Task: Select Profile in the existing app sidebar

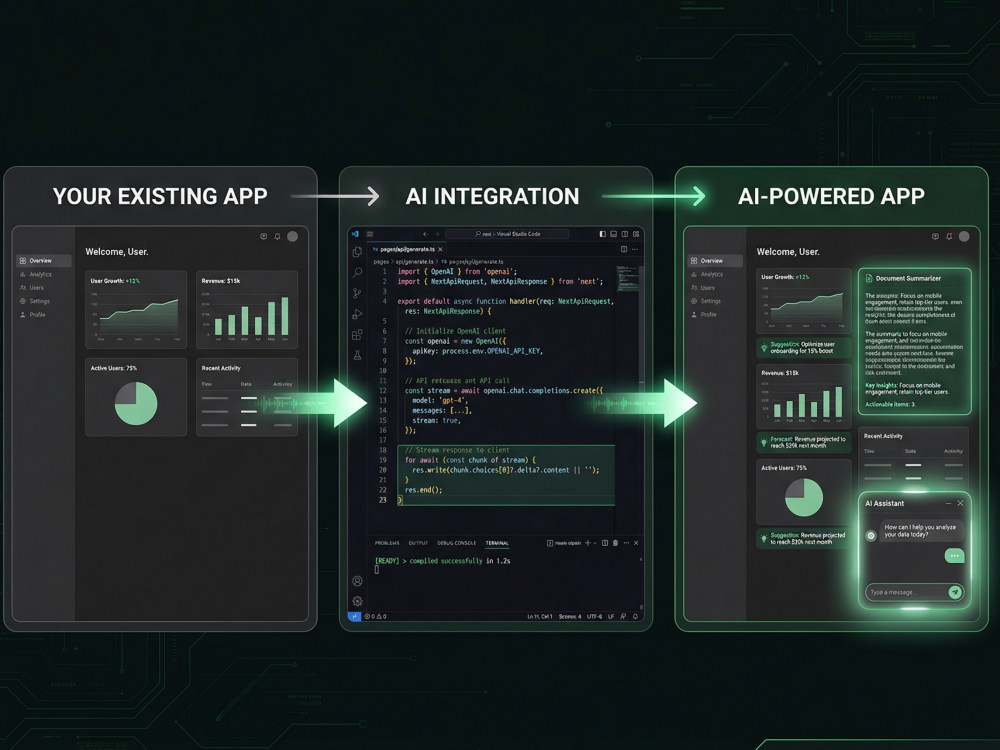Action: coord(33,314)
